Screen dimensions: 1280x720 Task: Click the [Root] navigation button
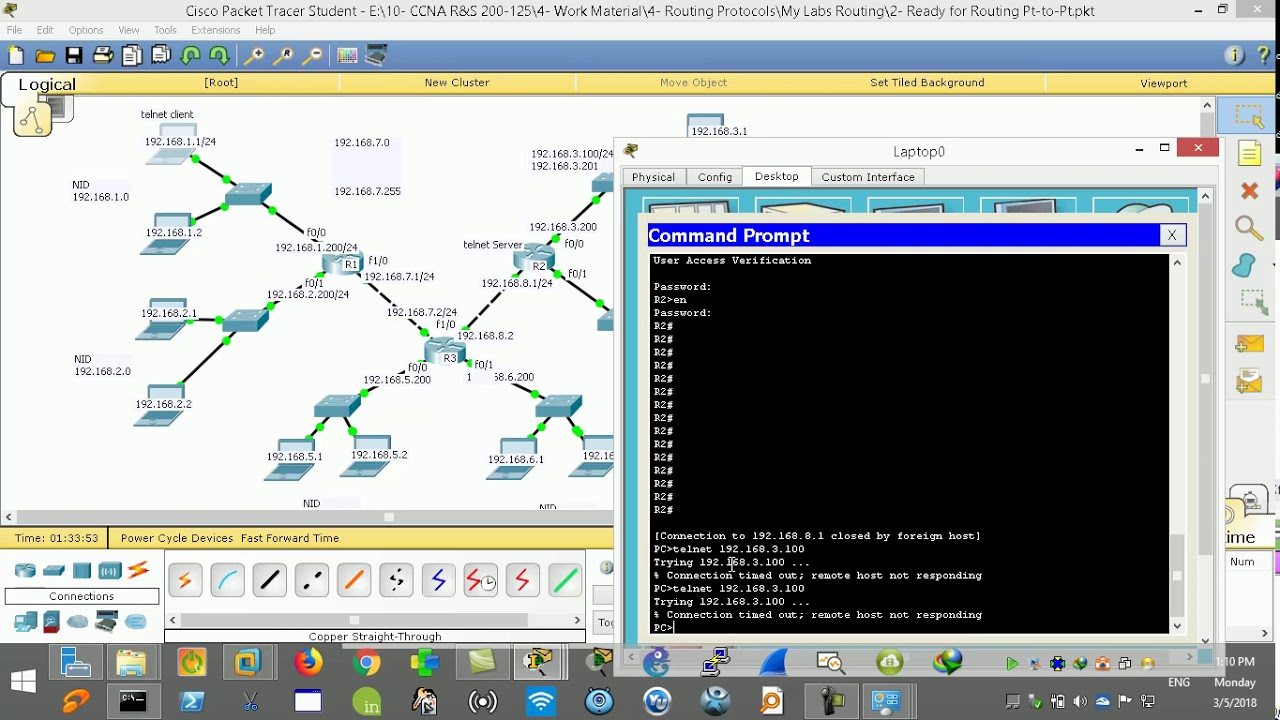[x=221, y=83]
